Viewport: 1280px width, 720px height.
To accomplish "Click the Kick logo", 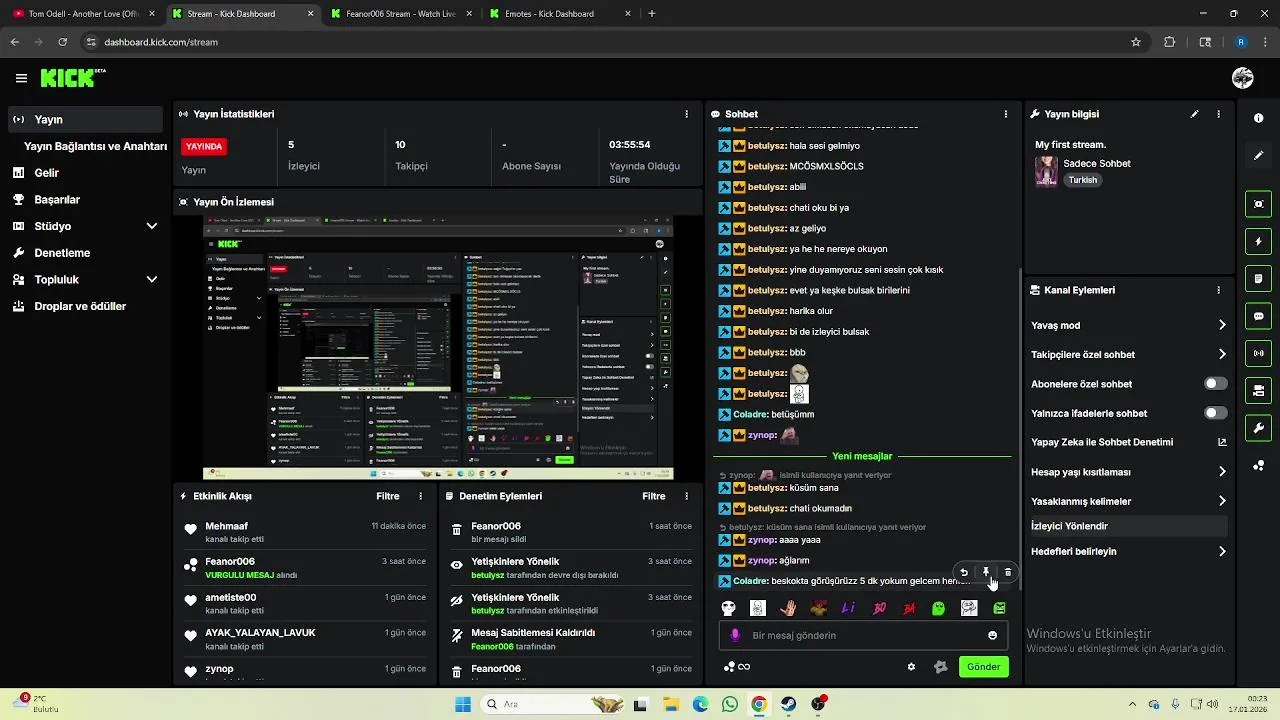I will pyautogui.click(x=72, y=78).
